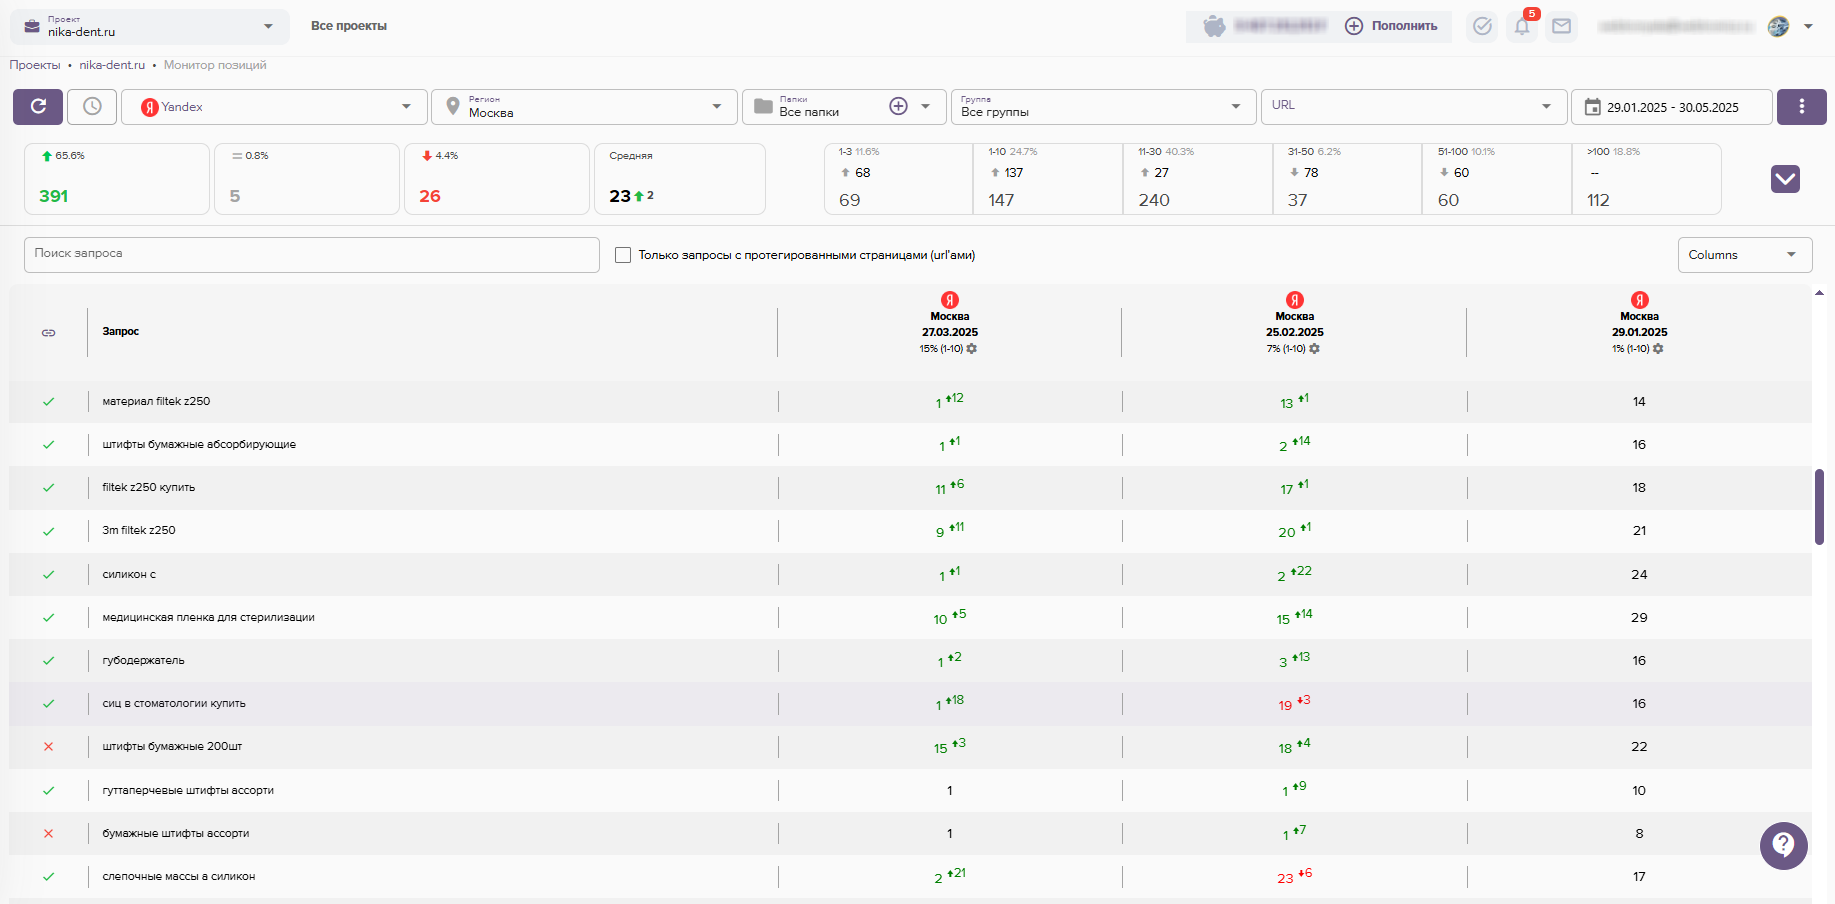Open the help question mark bubble
Screen dimensions: 1835x904
point(1783,846)
